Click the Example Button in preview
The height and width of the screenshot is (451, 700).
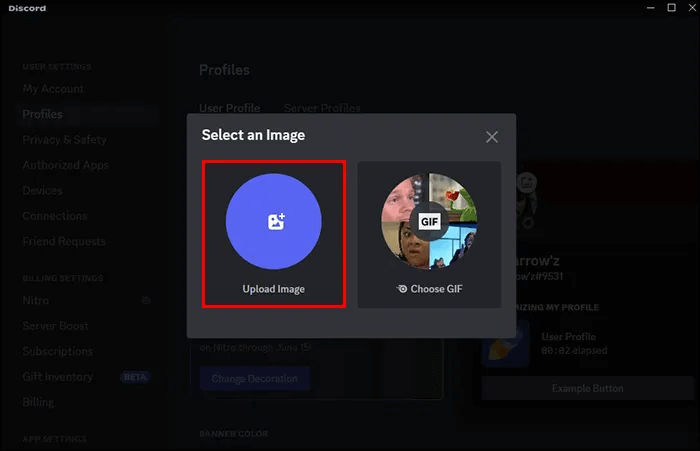pyautogui.click(x=588, y=388)
